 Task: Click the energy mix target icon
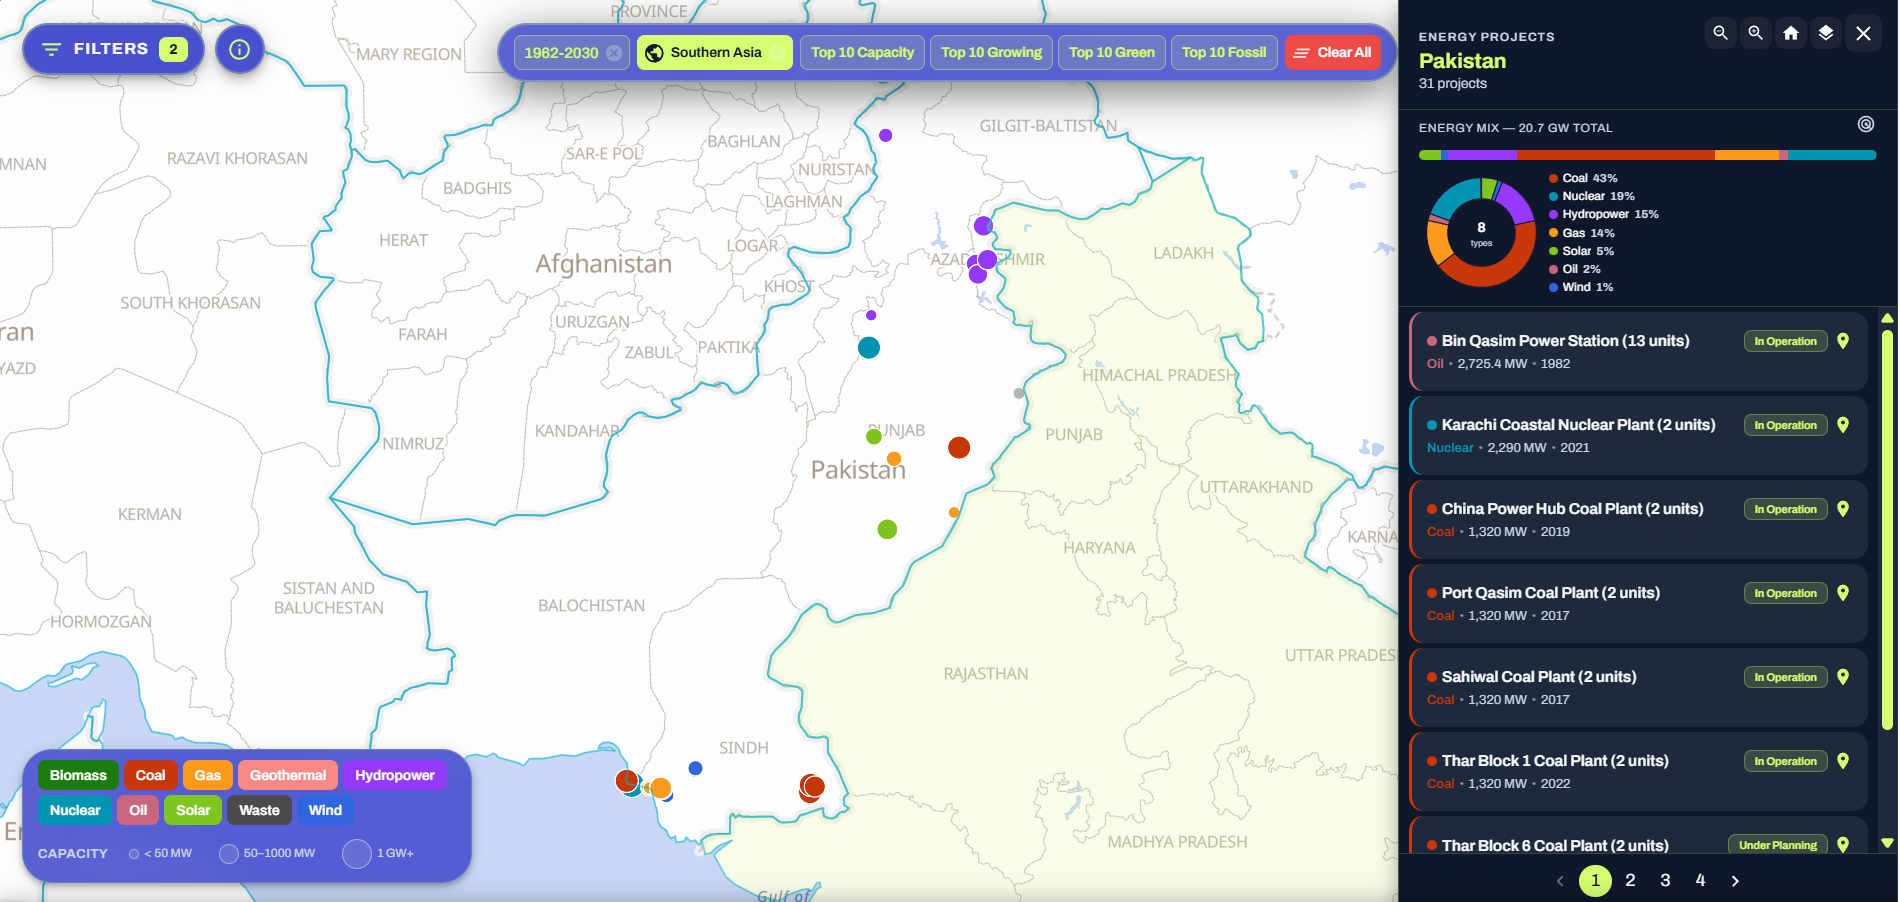(x=1866, y=124)
